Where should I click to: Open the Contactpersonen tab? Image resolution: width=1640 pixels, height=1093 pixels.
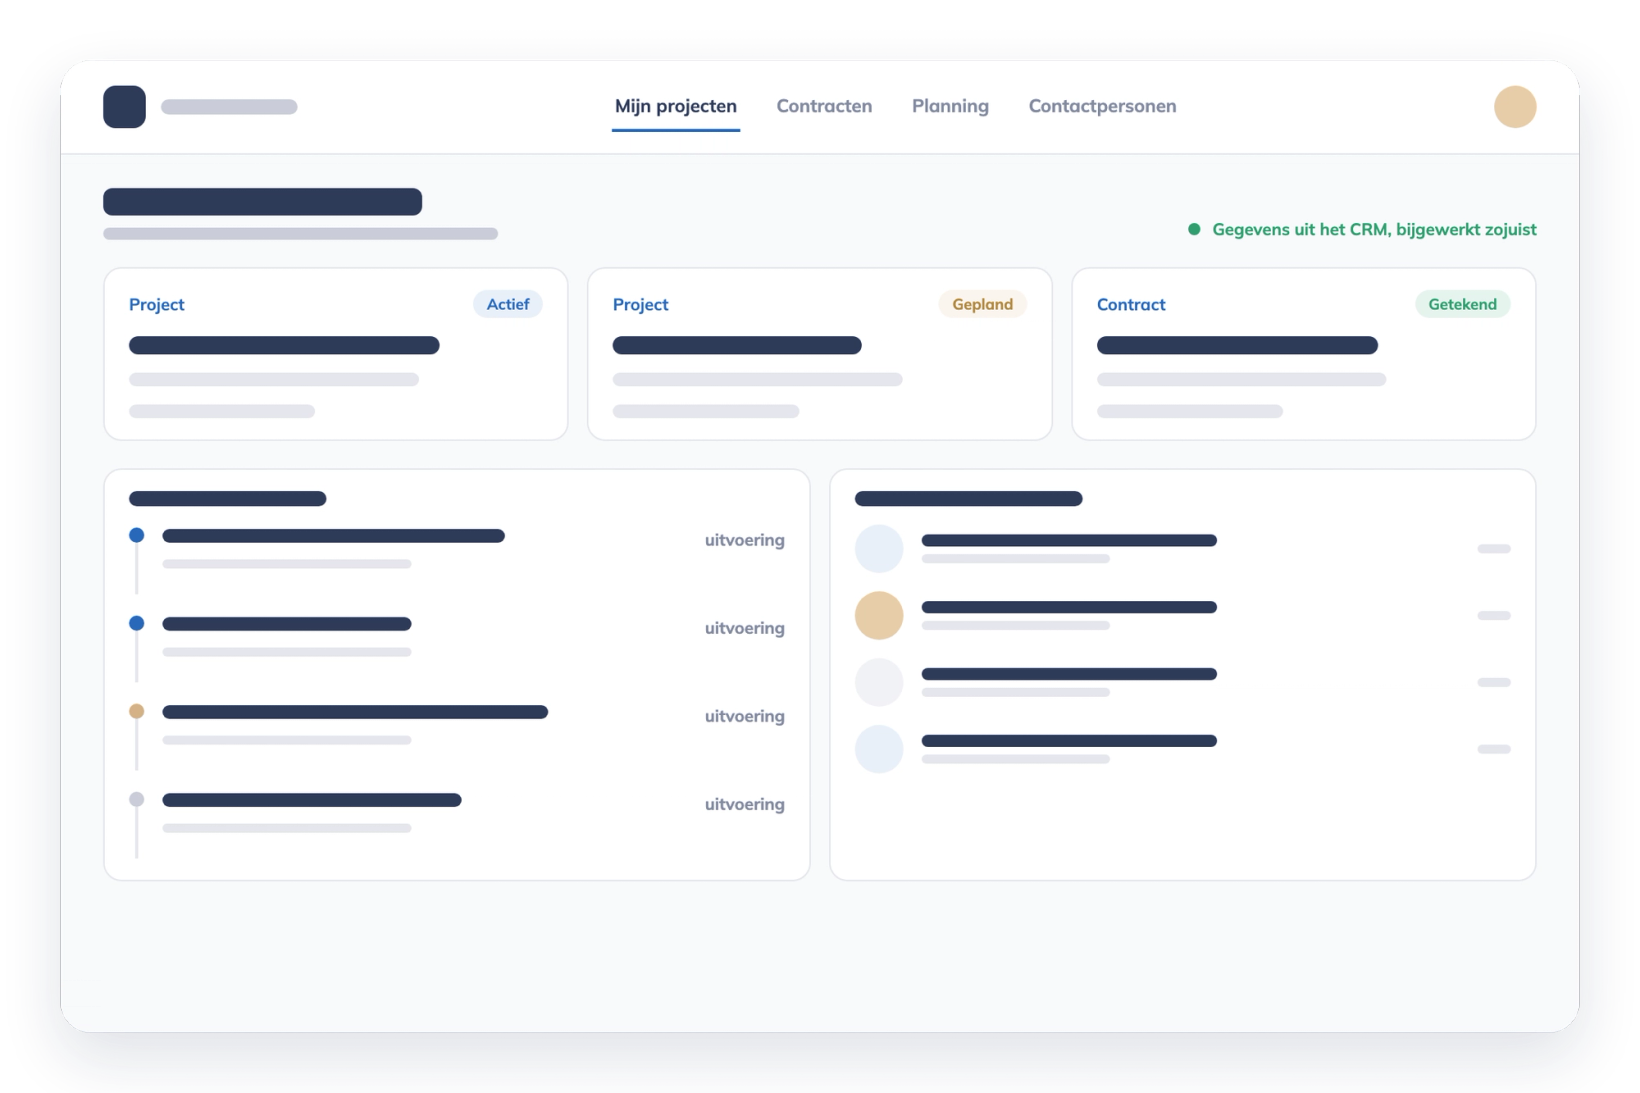(x=1102, y=106)
